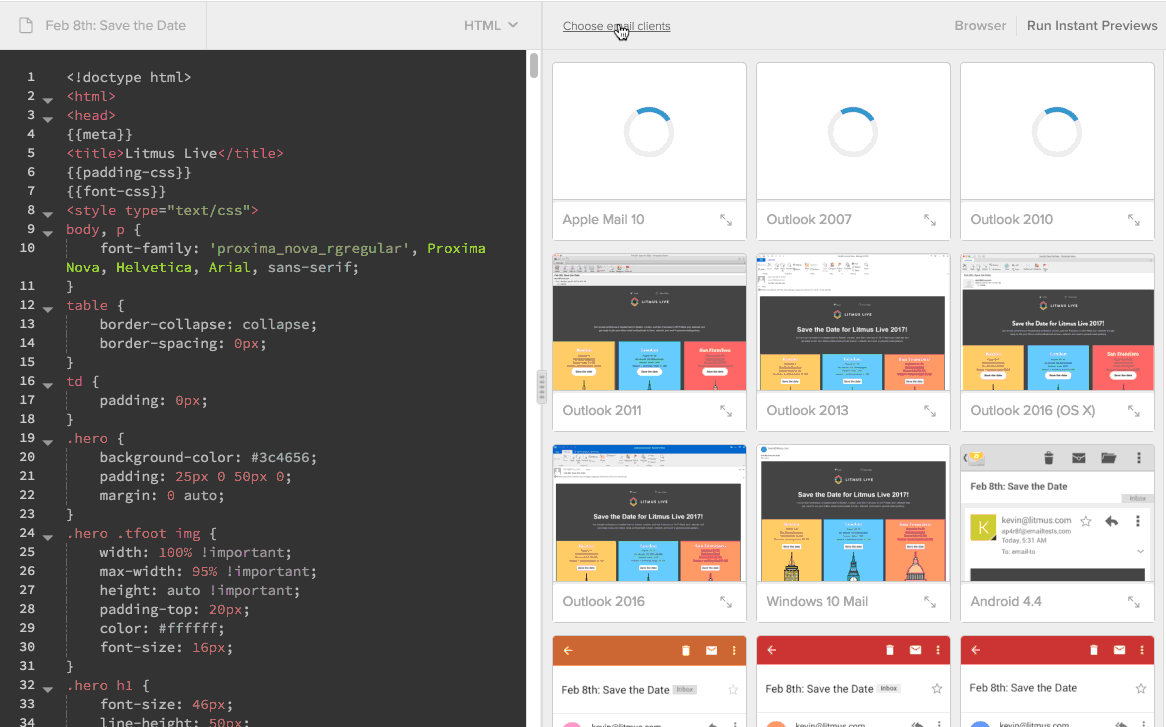Collapse the style block fold on line 8
This screenshot has height=727, width=1166.
click(48, 214)
